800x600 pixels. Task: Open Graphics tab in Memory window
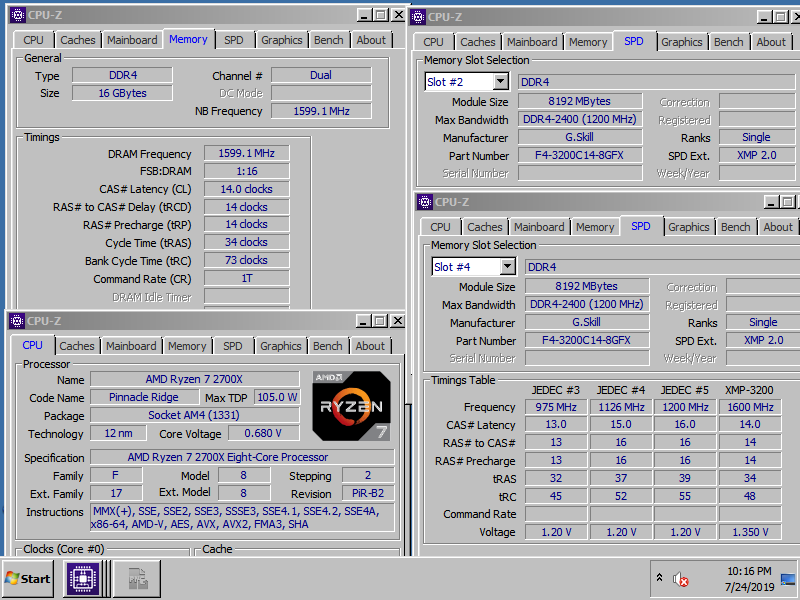point(282,40)
